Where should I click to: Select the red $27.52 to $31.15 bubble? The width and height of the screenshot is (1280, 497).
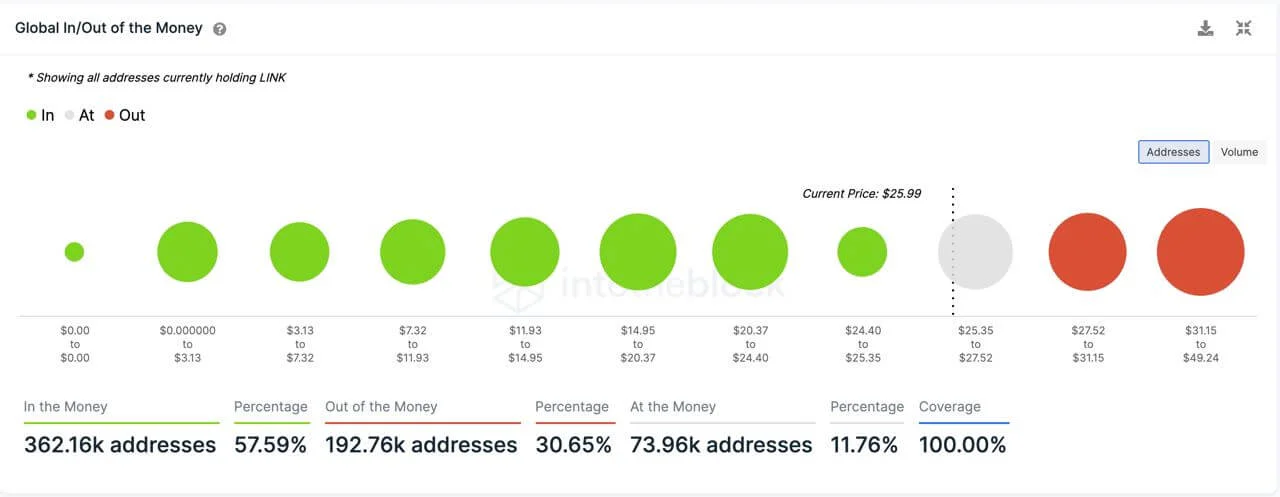(x=1087, y=252)
